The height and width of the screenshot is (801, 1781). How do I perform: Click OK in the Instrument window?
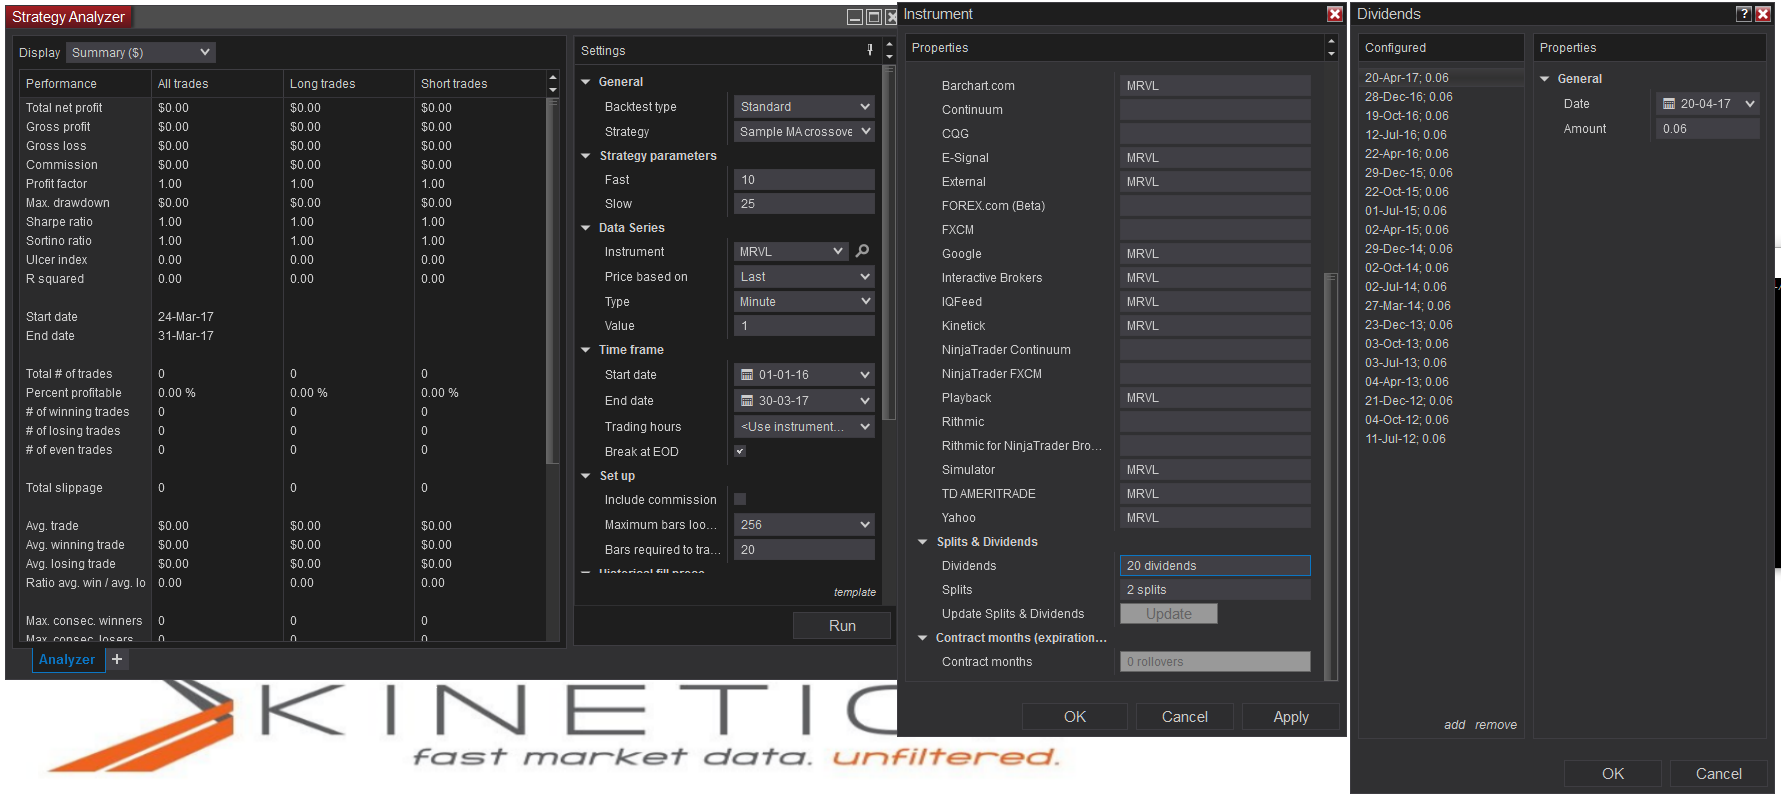coord(1075,717)
